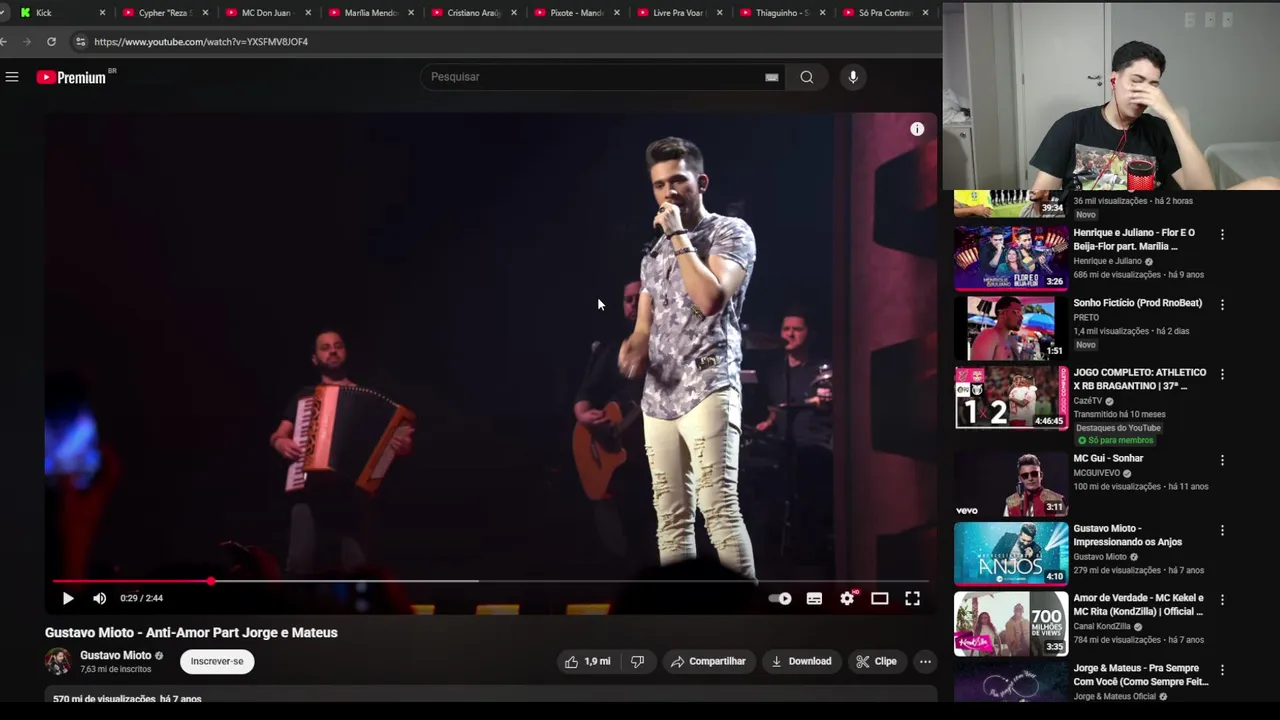Toggle subtitles/closed captions button
This screenshot has width=1280, height=720.
pyautogui.click(x=814, y=598)
